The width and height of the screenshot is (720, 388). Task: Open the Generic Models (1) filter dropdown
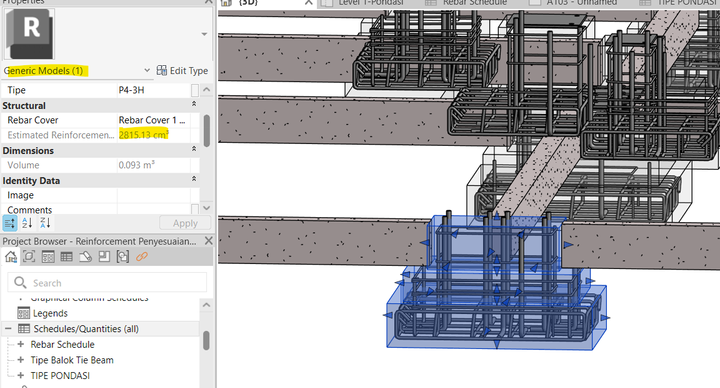point(147,70)
